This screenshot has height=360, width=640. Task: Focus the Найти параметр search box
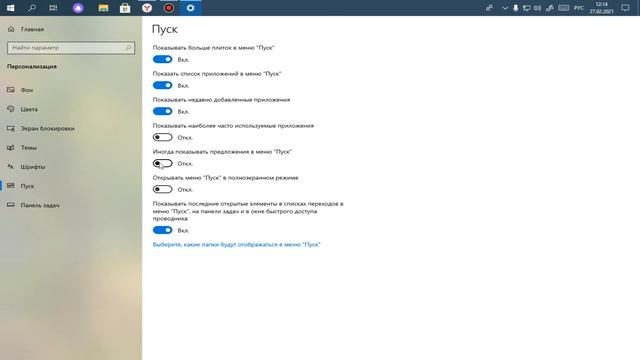(x=71, y=48)
